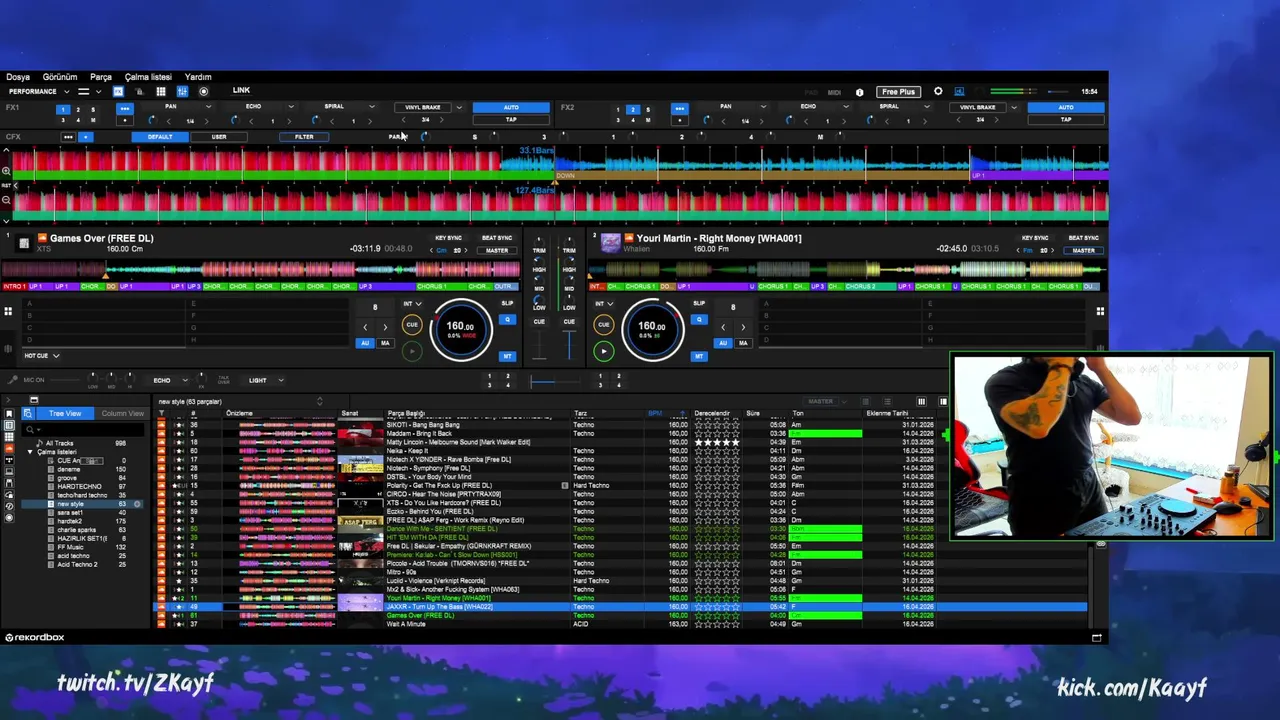
Task: Click the recording panel icon
Action: point(204,91)
